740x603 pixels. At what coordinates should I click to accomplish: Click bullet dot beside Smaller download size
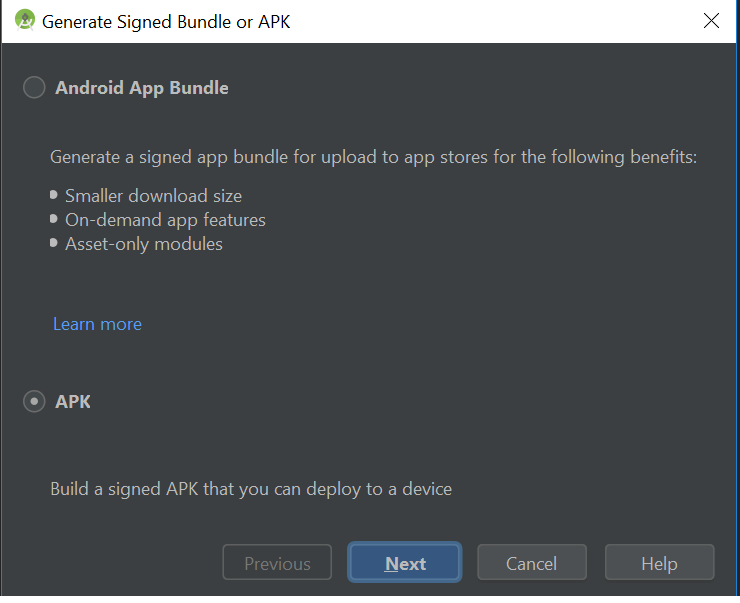coord(54,195)
